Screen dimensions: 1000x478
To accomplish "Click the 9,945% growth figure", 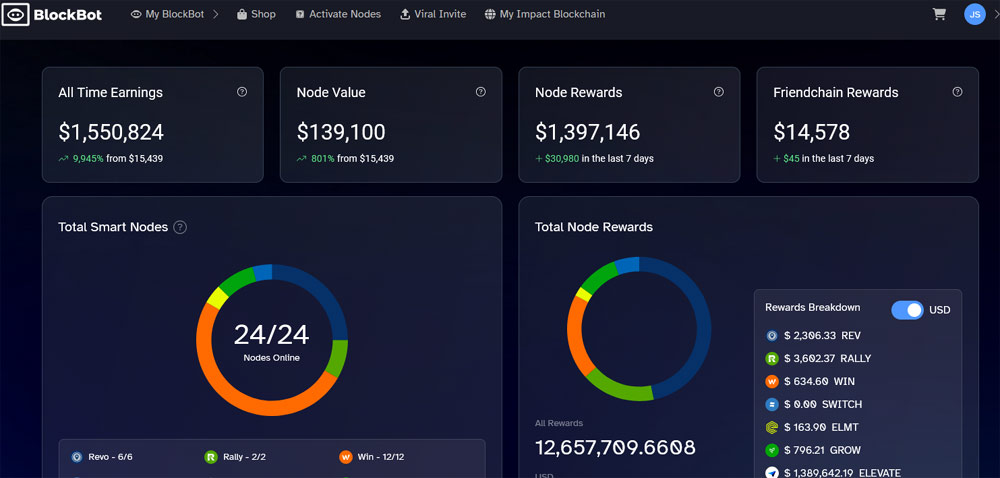I will point(88,159).
